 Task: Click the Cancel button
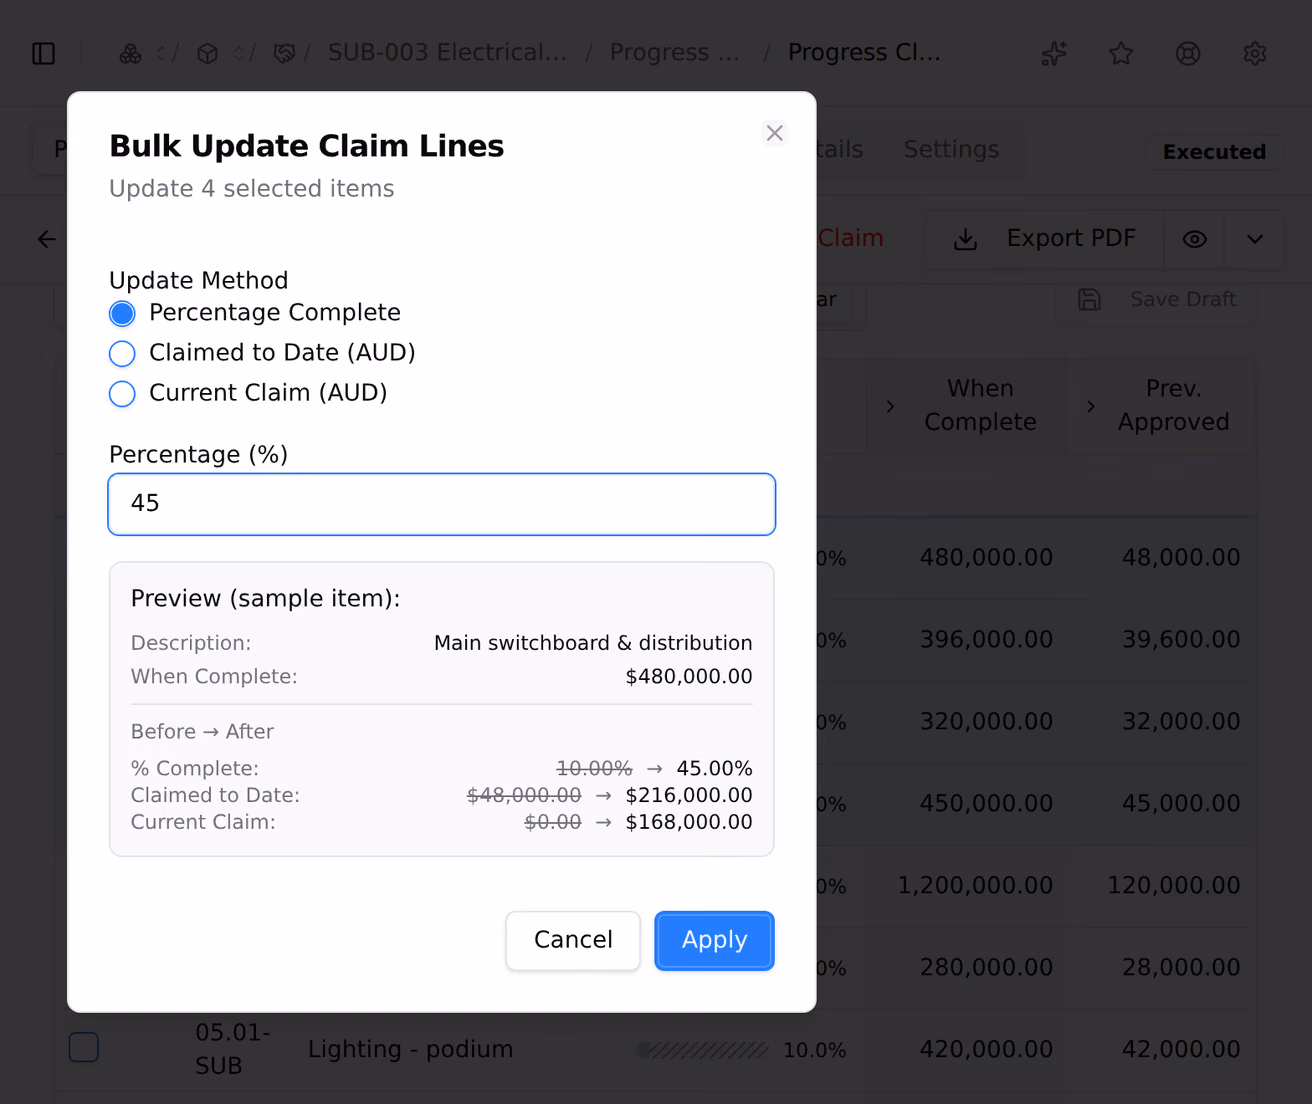pos(573,940)
